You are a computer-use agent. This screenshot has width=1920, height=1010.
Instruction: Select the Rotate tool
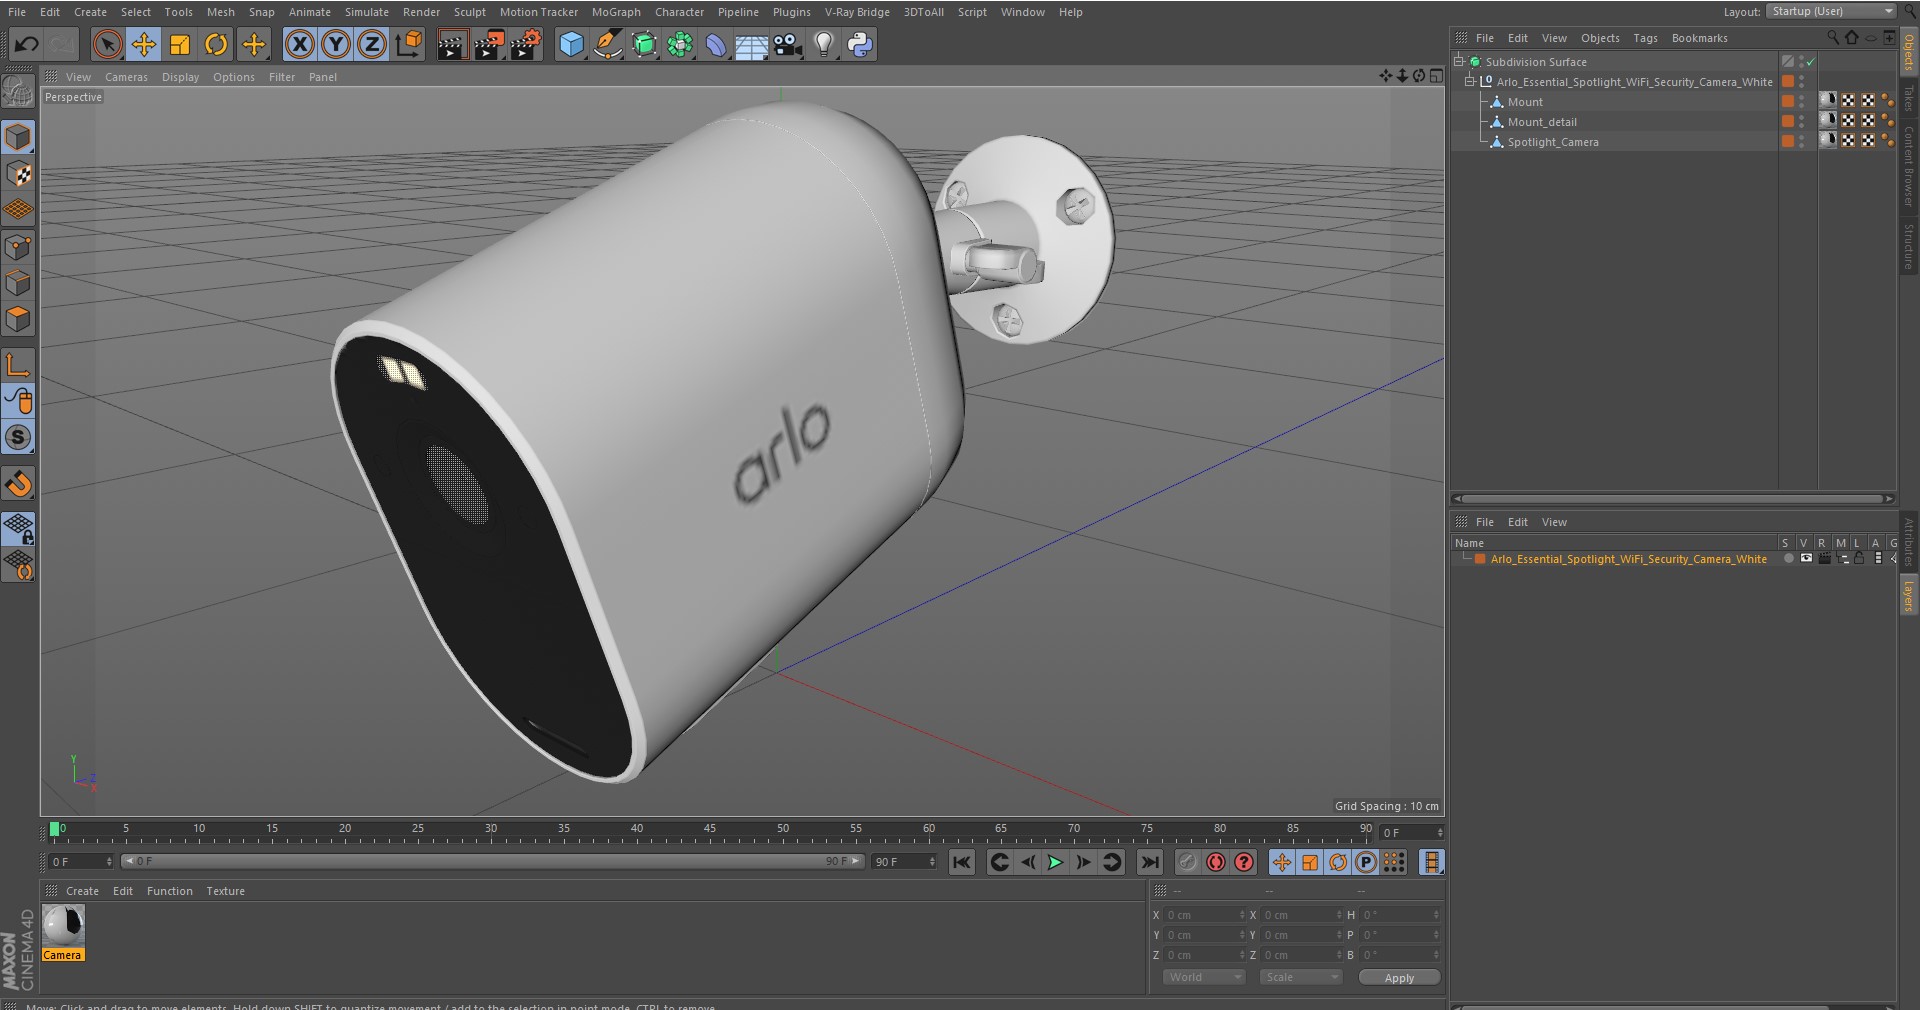(216, 44)
